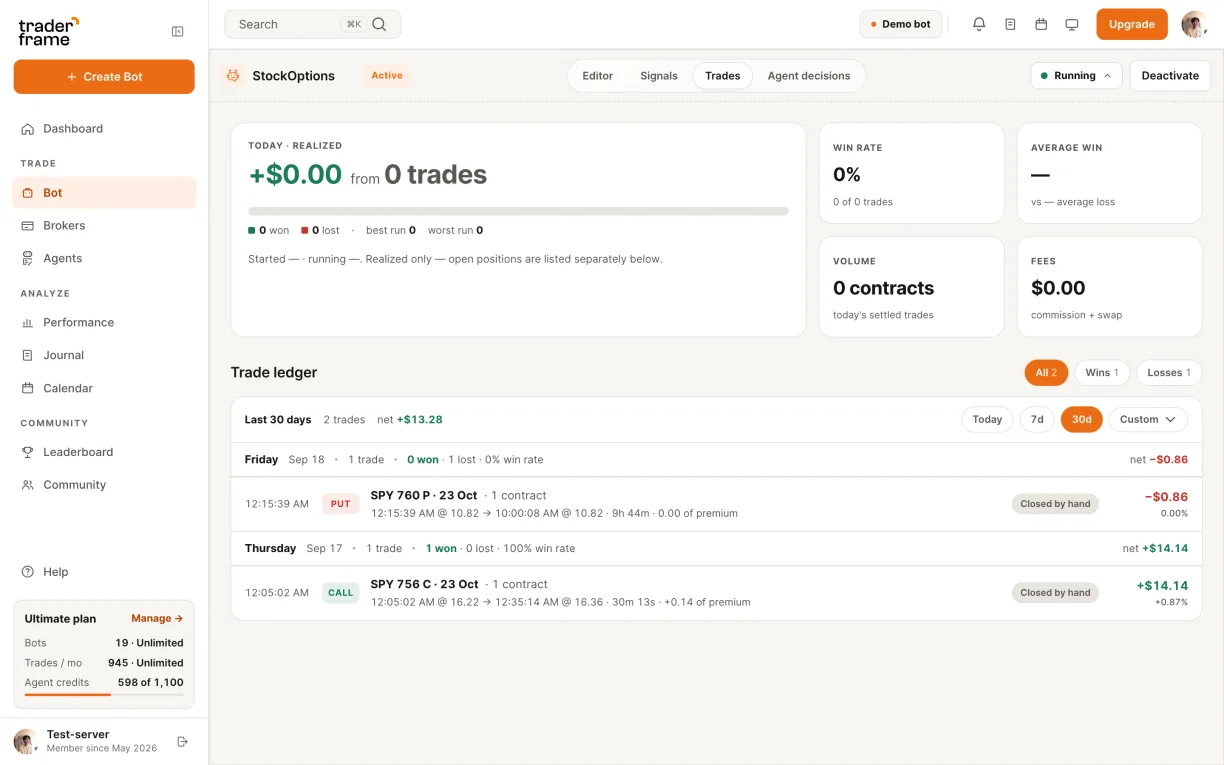This screenshot has width=1224, height=765.
Task: Click the Leaderboard trophy icon
Action: pos(28,452)
